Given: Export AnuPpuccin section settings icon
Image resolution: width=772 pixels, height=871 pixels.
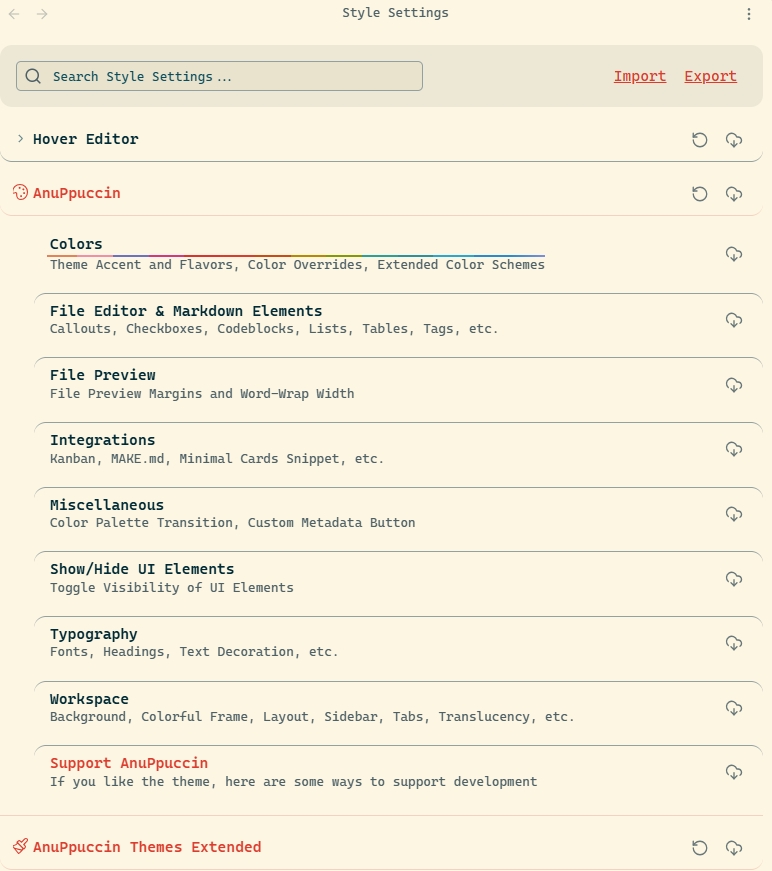Looking at the screenshot, I should tap(734, 194).
